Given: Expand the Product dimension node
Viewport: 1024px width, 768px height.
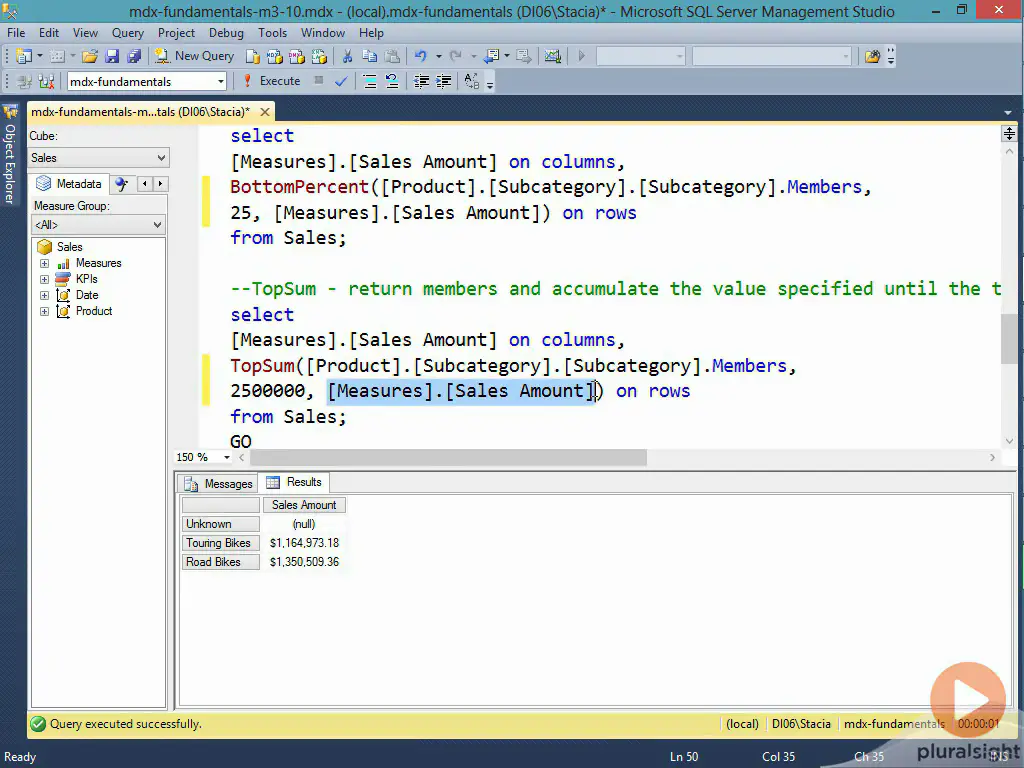Looking at the screenshot, I should pos(45,311).
